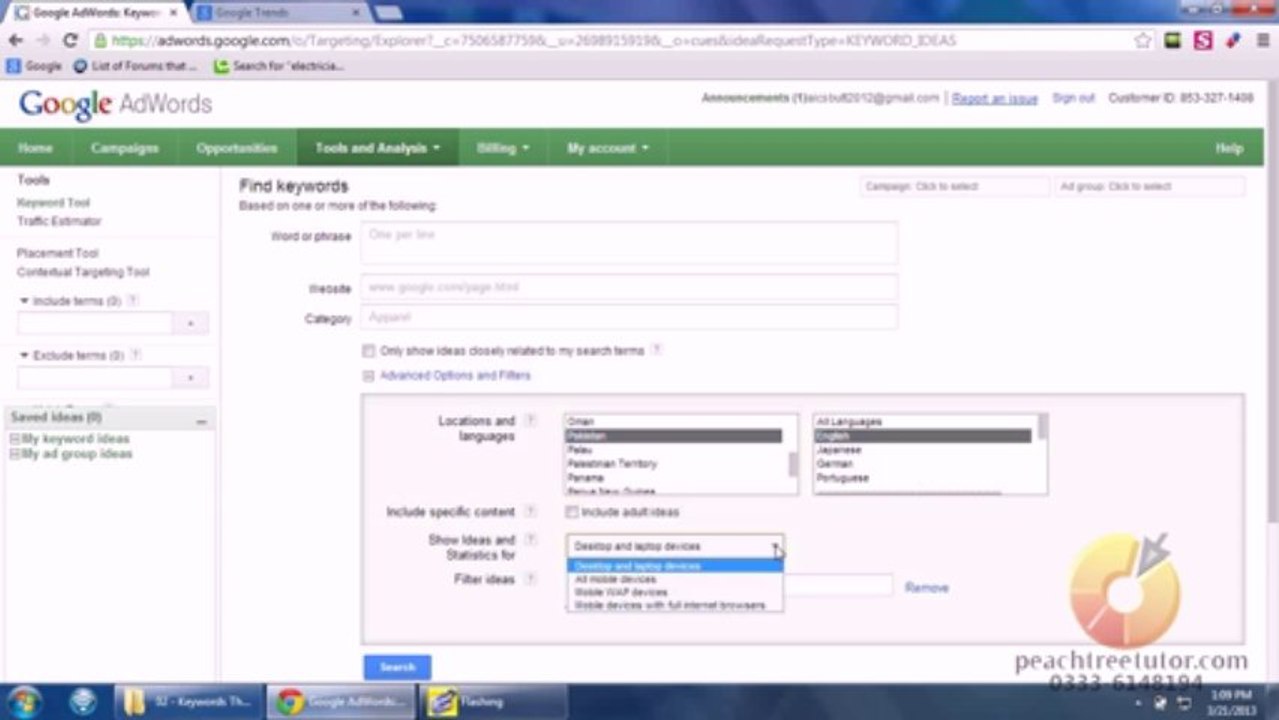Screen dimensions: 1279x720
Task: Click the Word or phrase text box
Action: 629,243
